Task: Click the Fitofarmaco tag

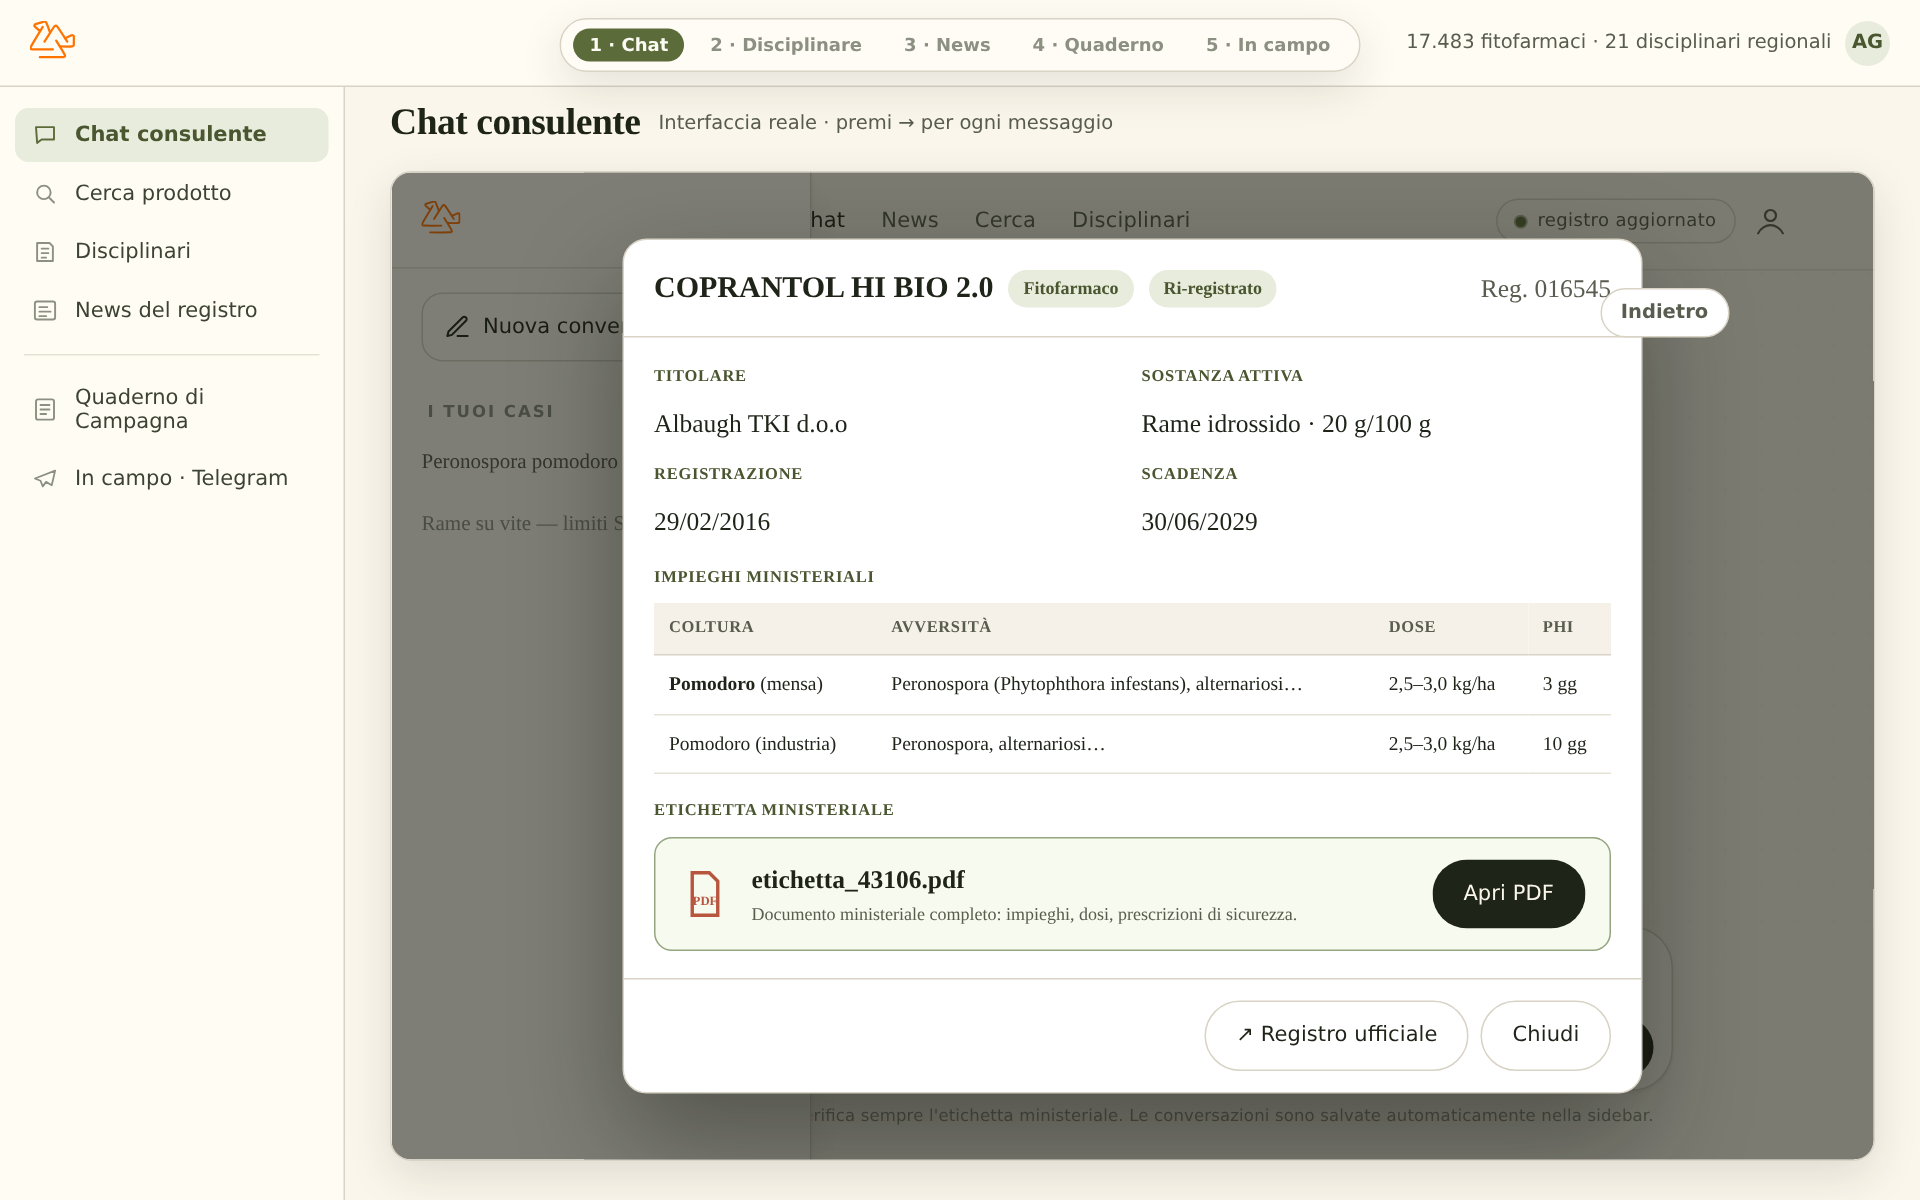Action: pyautogui.click(x=1070, y=289)
